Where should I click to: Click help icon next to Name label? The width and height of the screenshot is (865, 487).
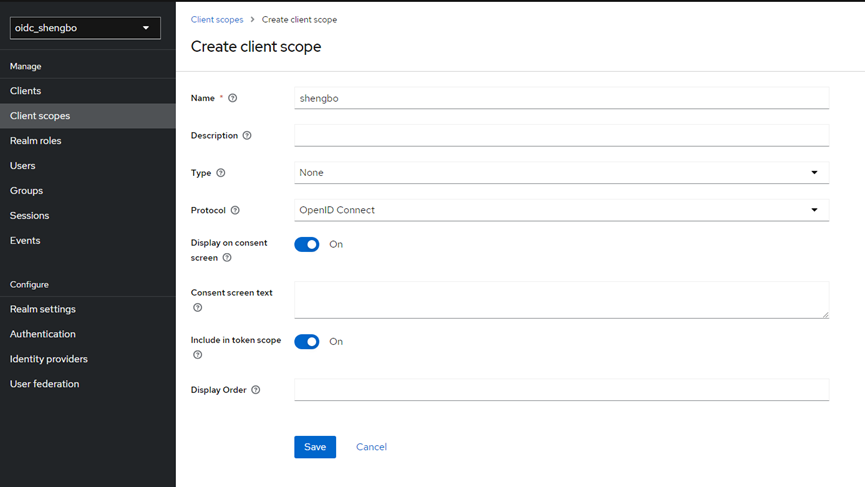click(233, 98)
